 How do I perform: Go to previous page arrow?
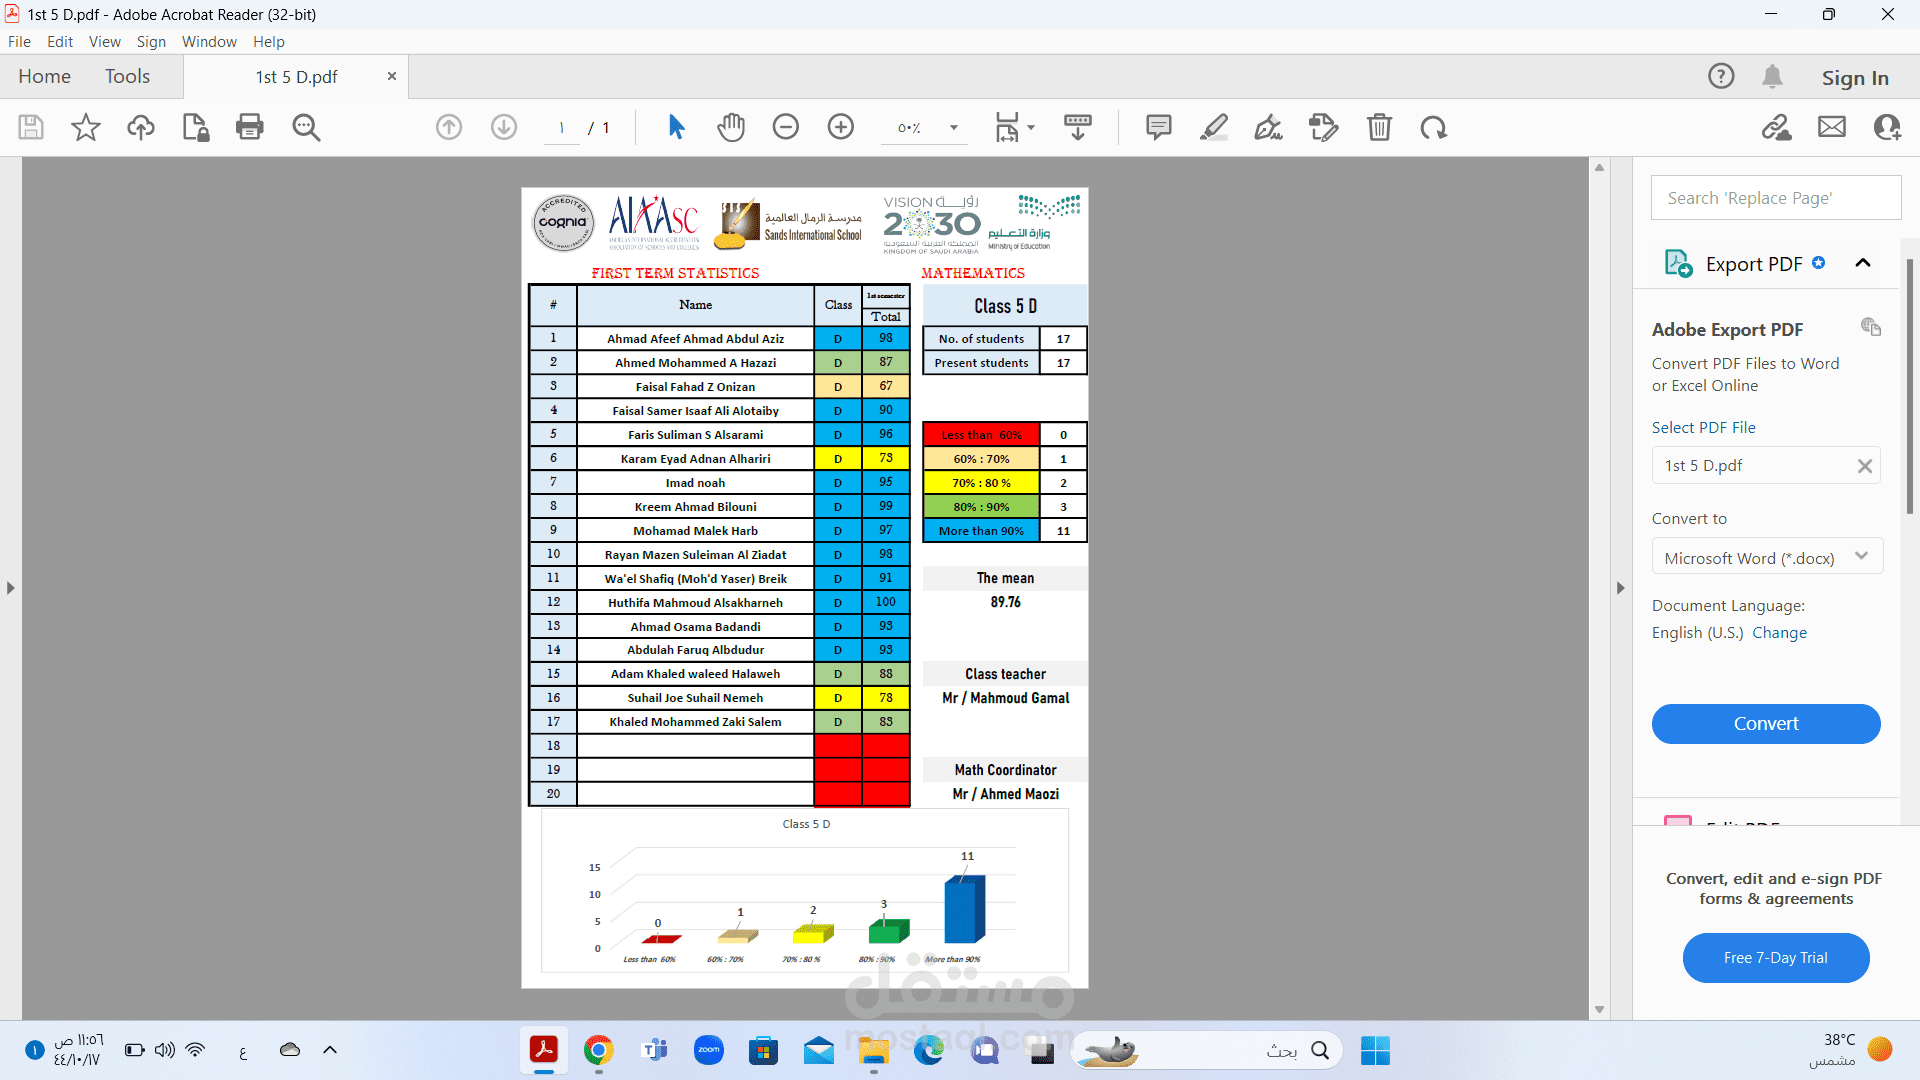point(449,127)
